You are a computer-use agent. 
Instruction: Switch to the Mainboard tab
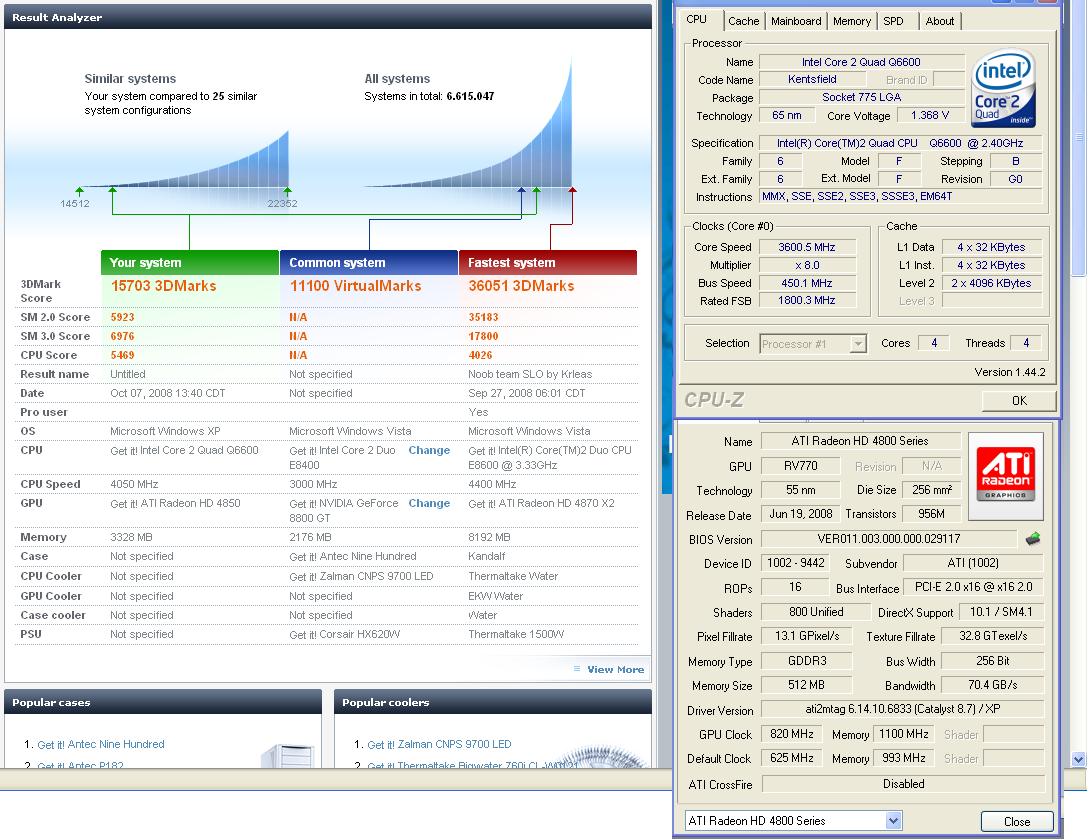pyautogui.click(x=796, y=21)
